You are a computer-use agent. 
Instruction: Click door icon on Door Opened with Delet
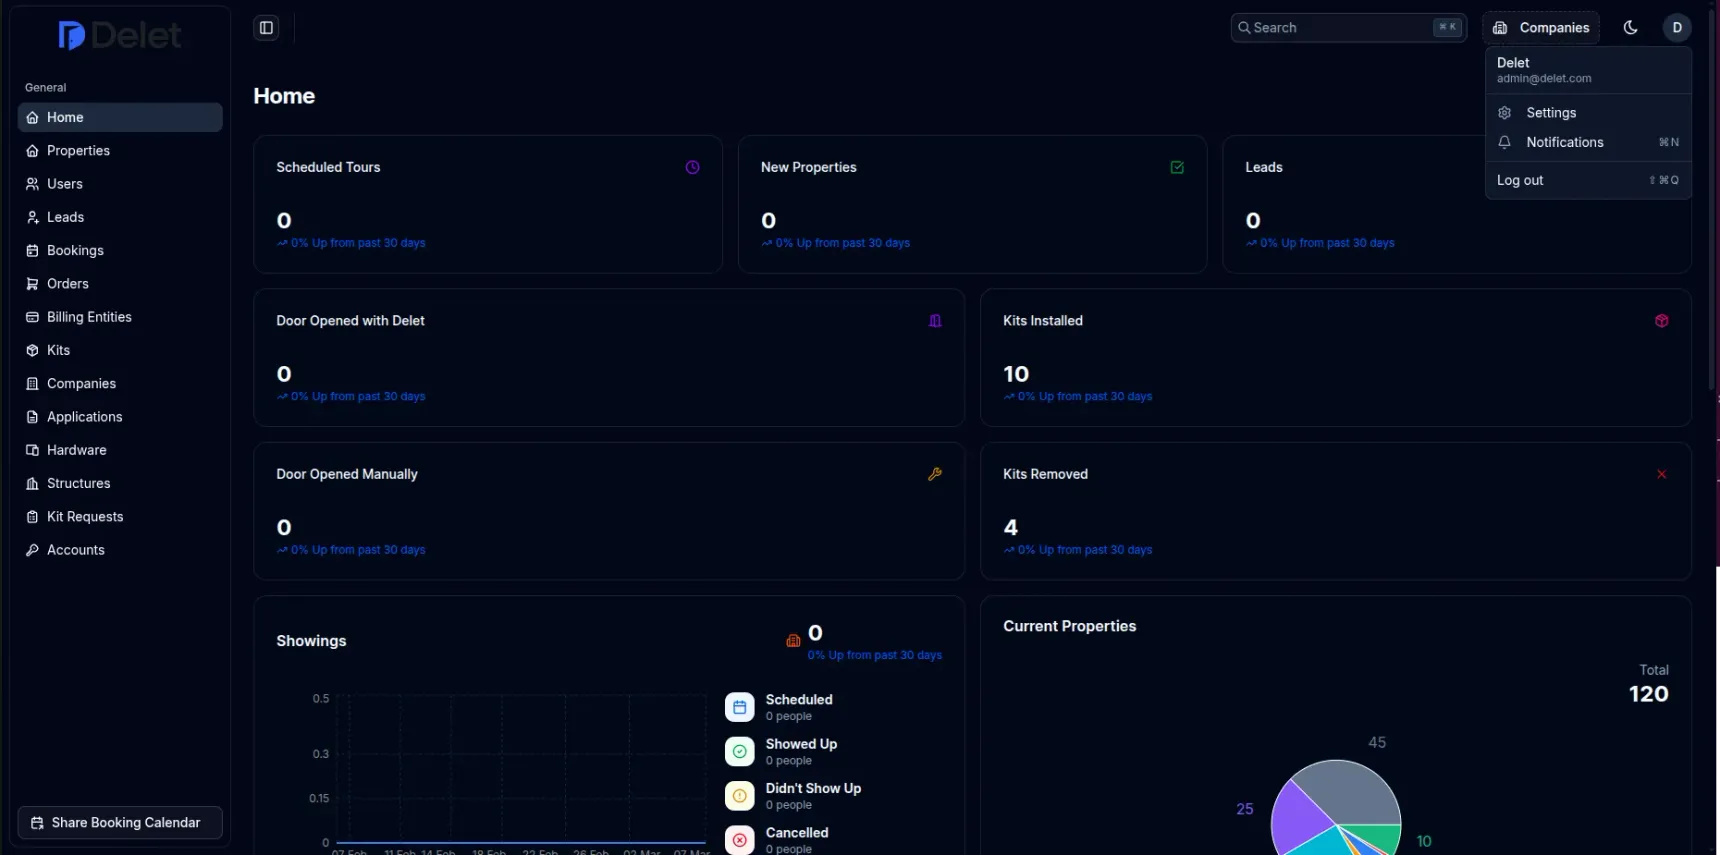tap(935, 321)
